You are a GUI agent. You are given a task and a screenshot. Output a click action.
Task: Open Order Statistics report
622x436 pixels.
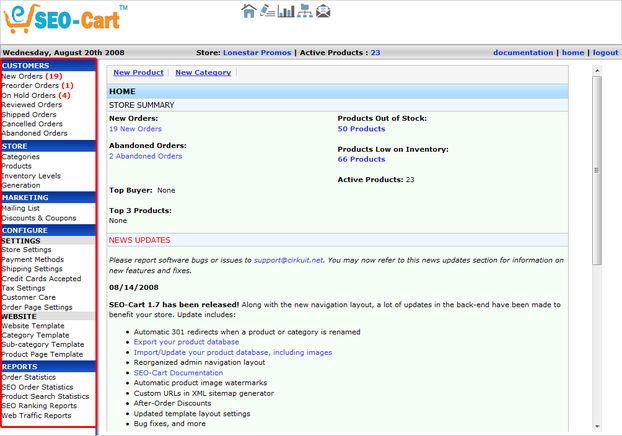(x=29, y=377)
